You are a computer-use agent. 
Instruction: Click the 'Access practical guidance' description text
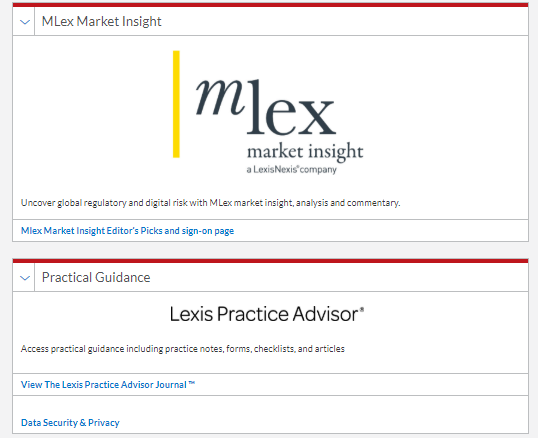[183, 349]
